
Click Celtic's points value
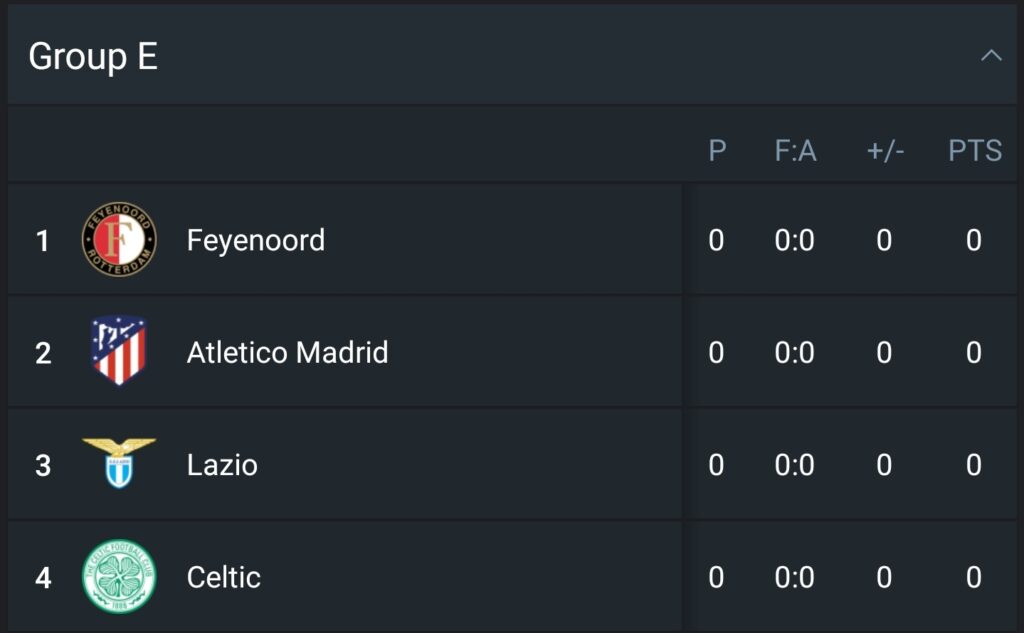coord(974,577)
